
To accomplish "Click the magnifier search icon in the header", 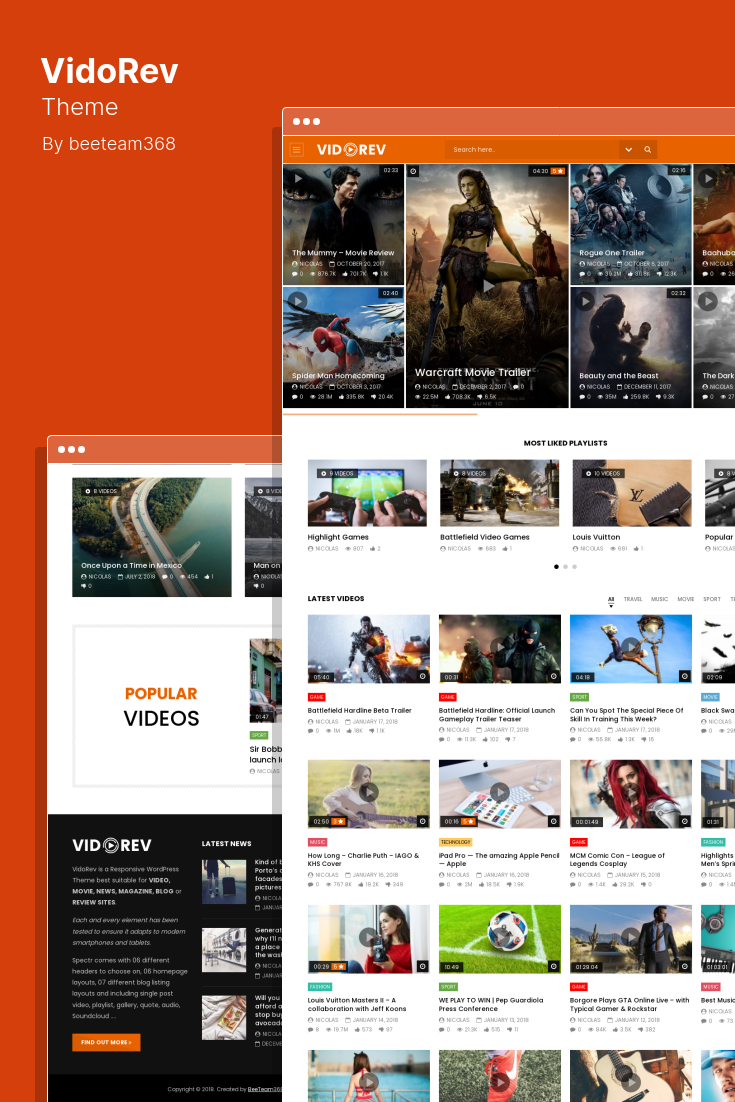I will point(647,150).
